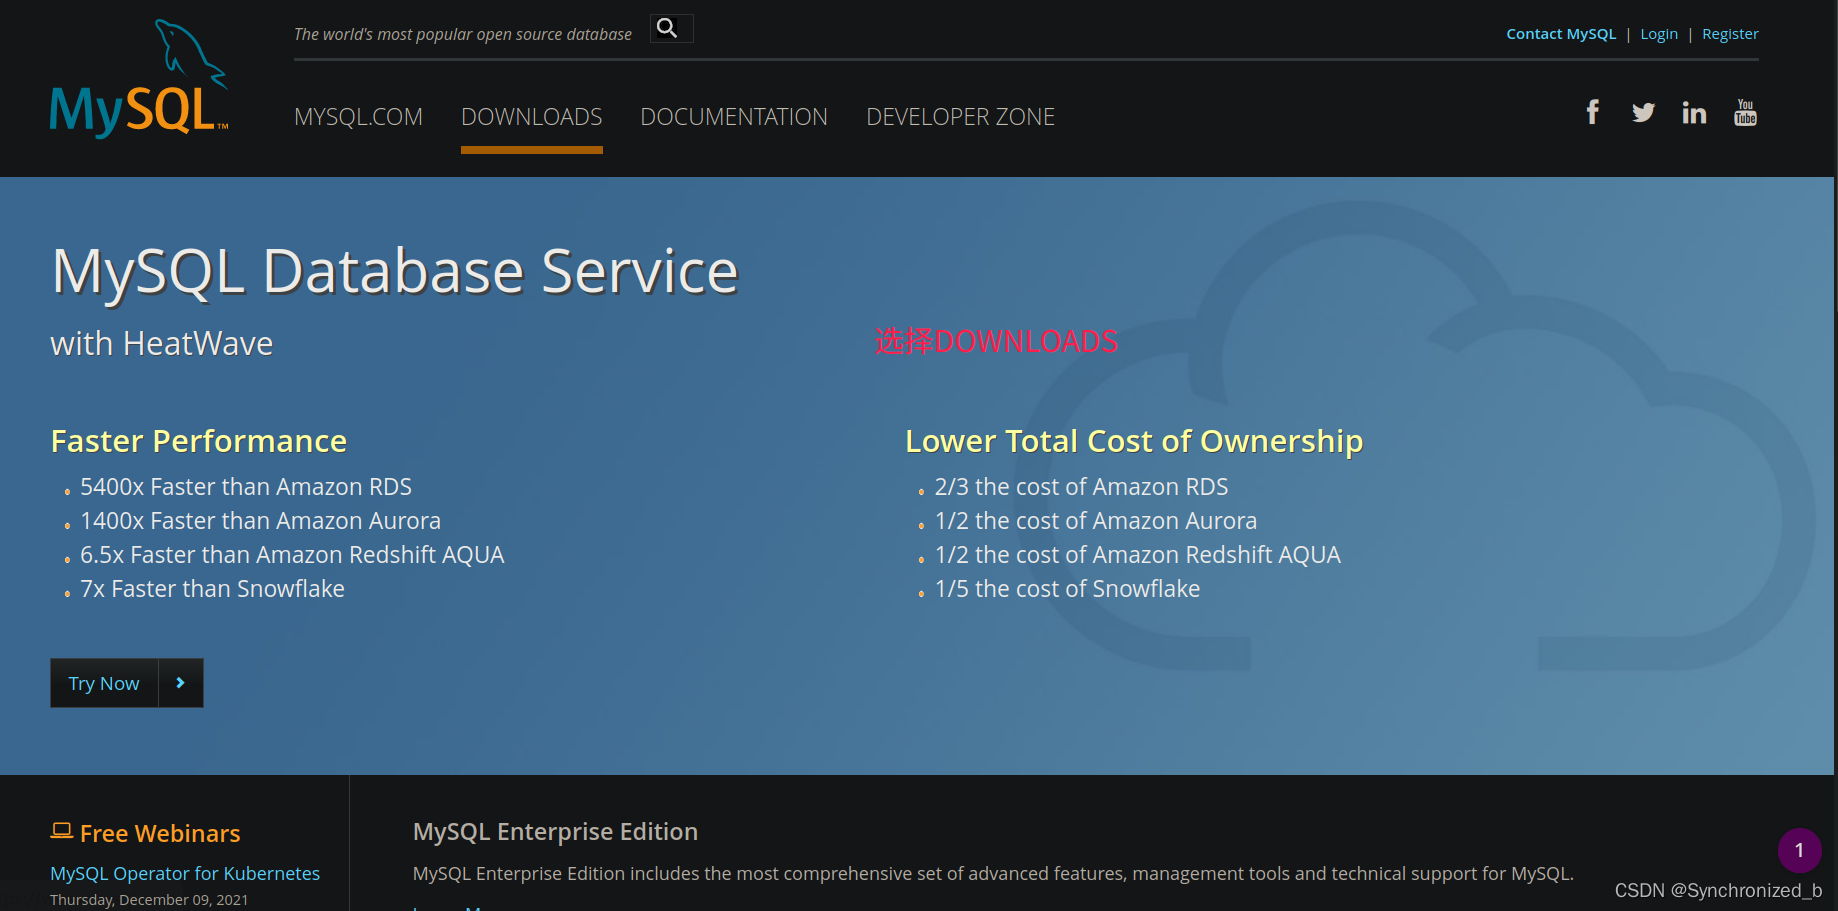The image size is (1838, 911).
Task: Open MySQL Twitter bird icon
Action: pos(1643,112)
